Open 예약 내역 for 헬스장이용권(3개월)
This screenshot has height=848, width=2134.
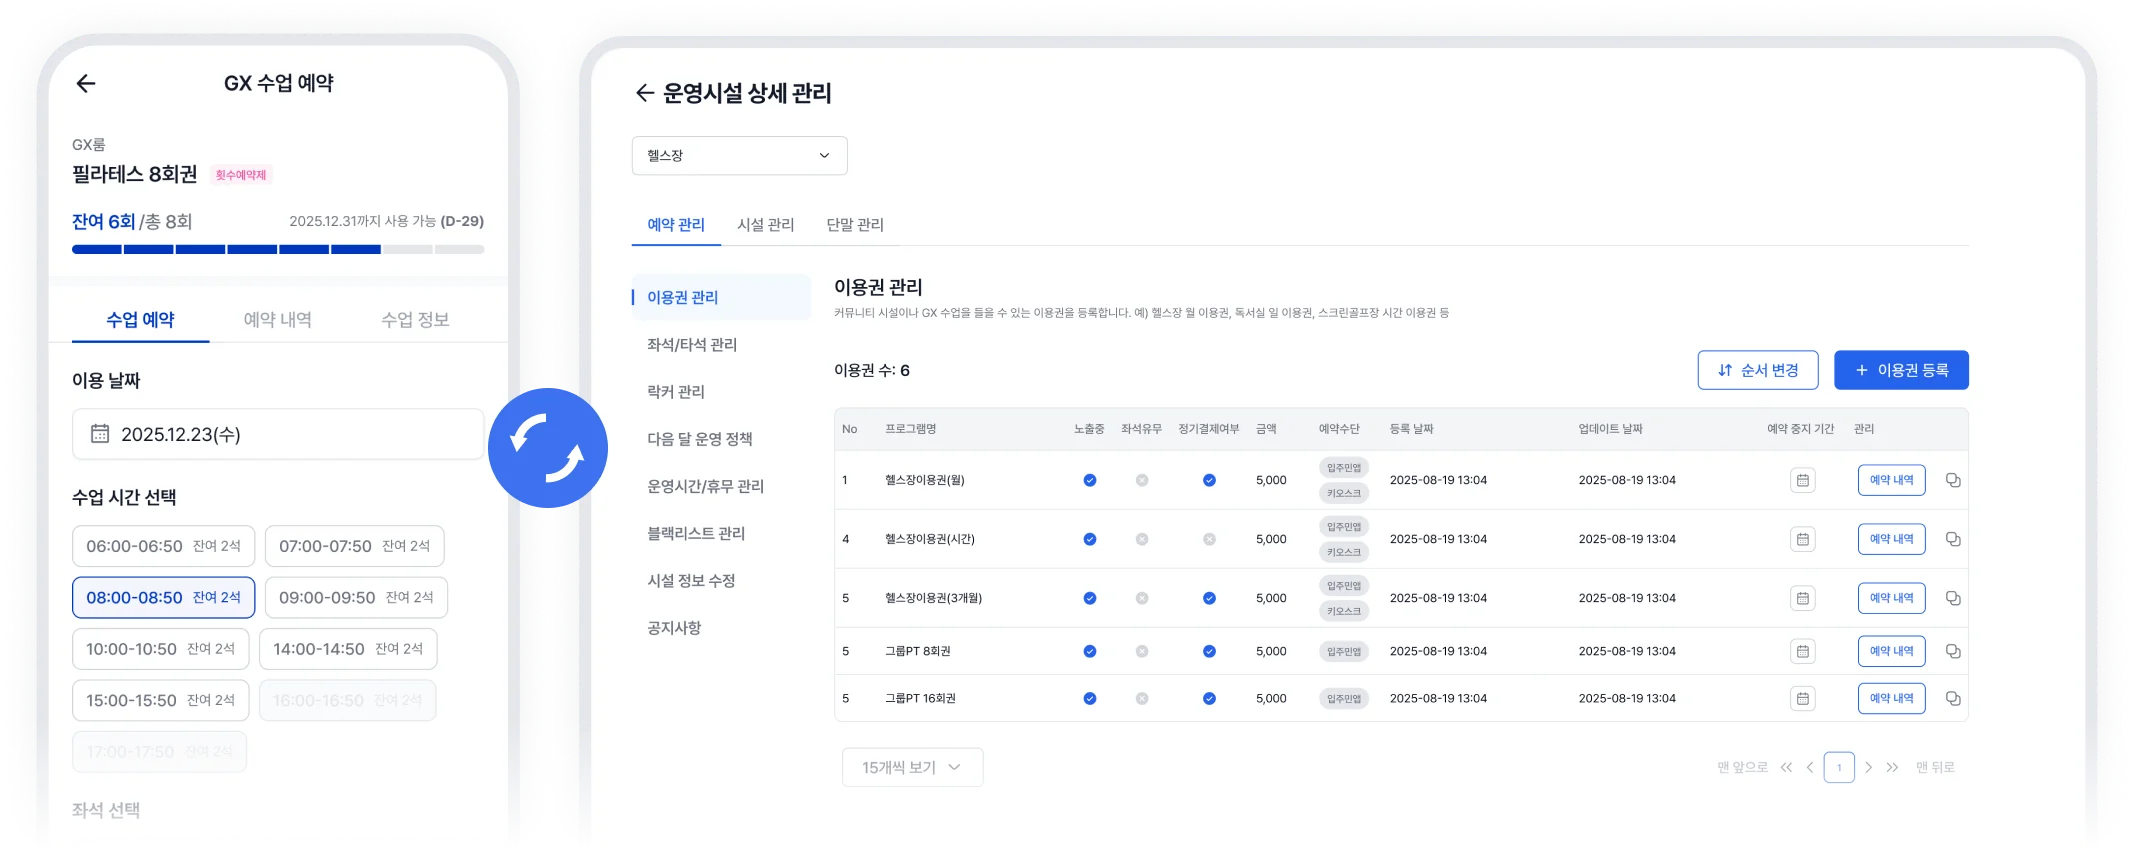point(1891,598)
